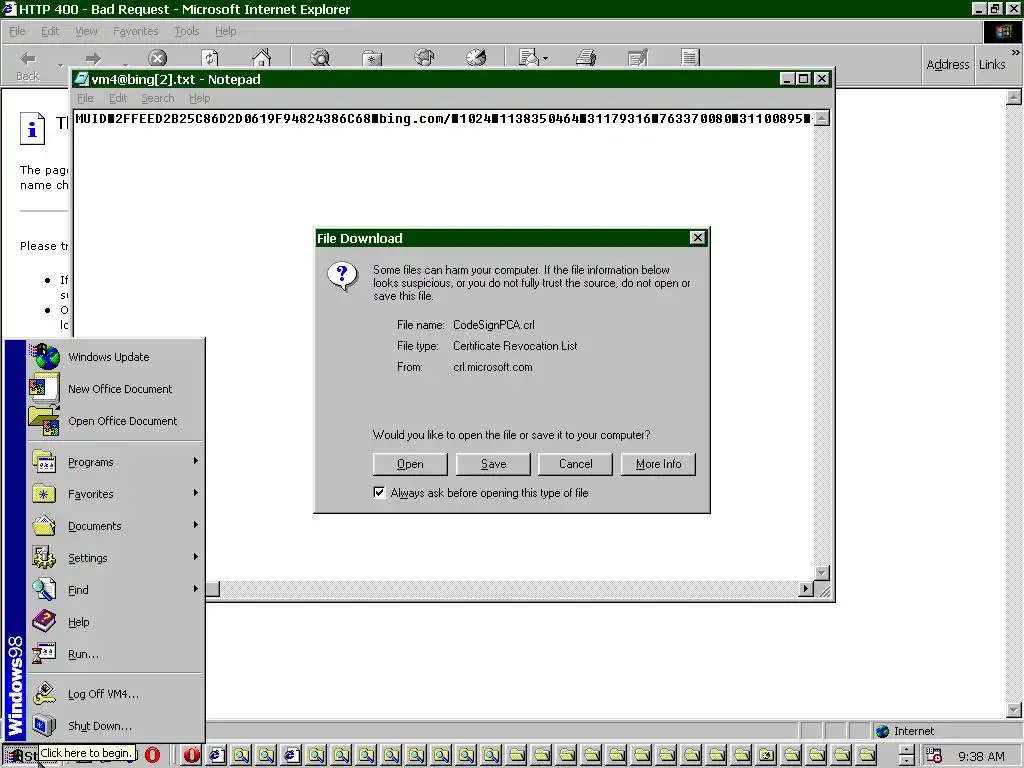This screenshot has height=768, width=1024.
Task: Click More Info in File Download dialog
Action: point(658,464)
